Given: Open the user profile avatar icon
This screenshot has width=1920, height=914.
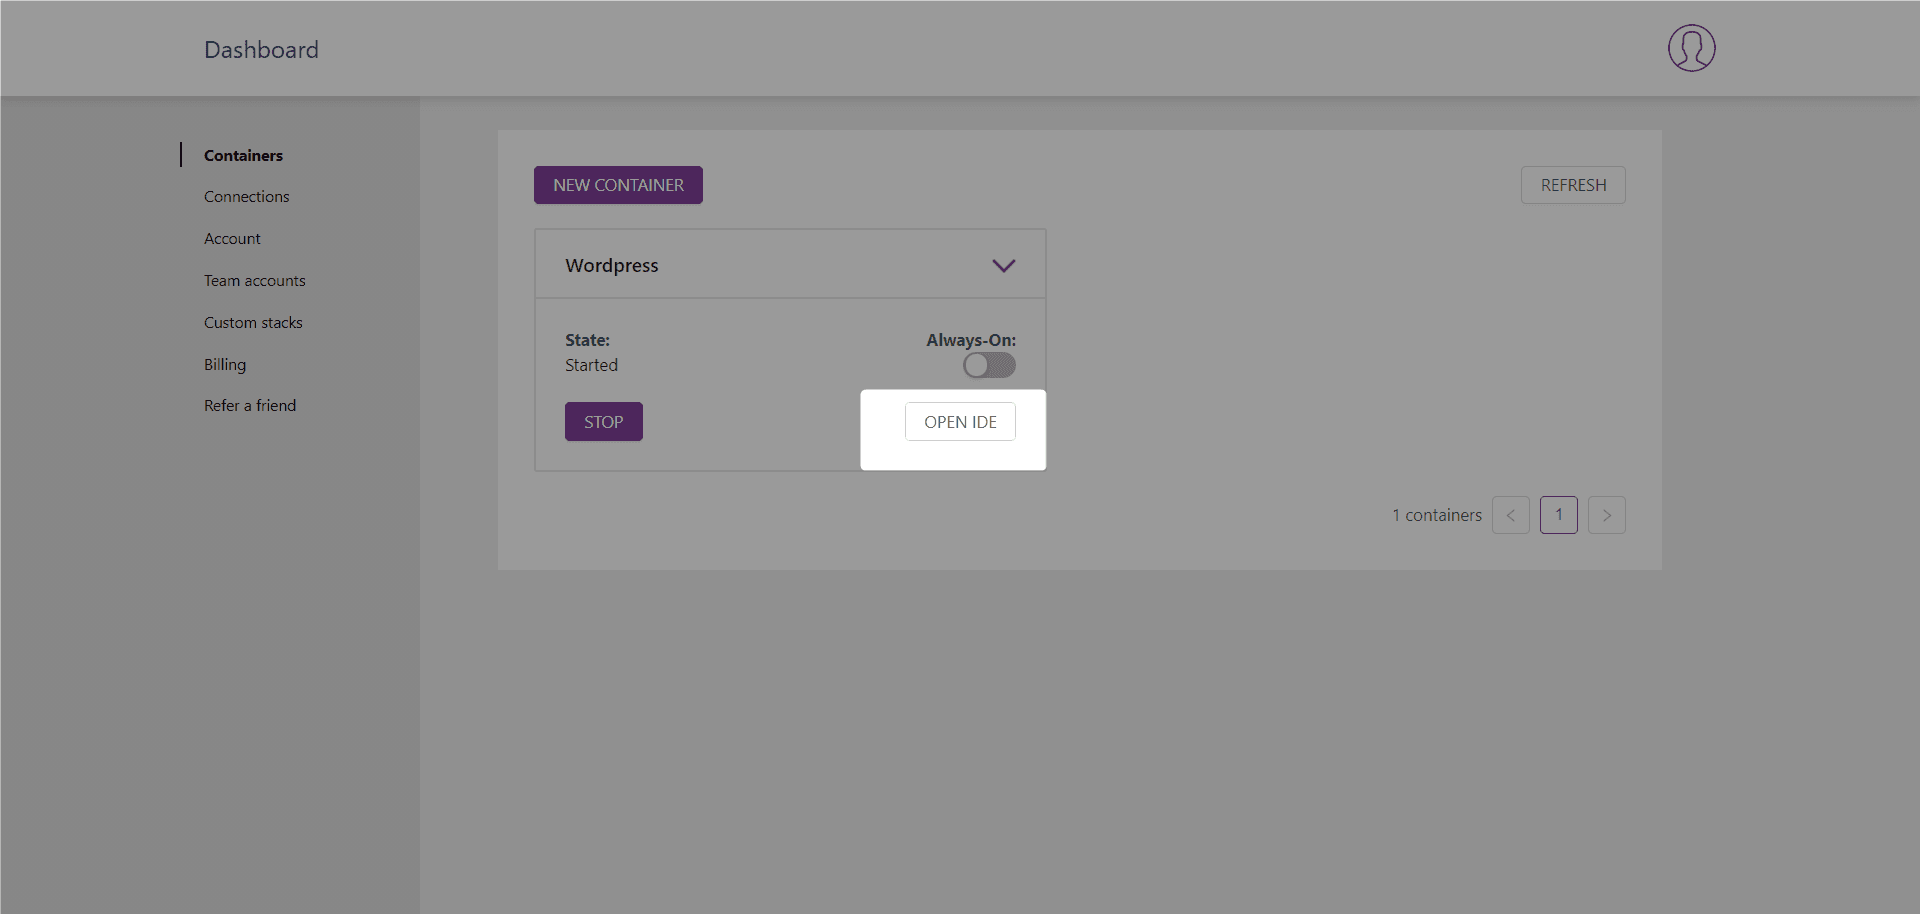Looking at the screenshot, I should [x=1691, y=48].
